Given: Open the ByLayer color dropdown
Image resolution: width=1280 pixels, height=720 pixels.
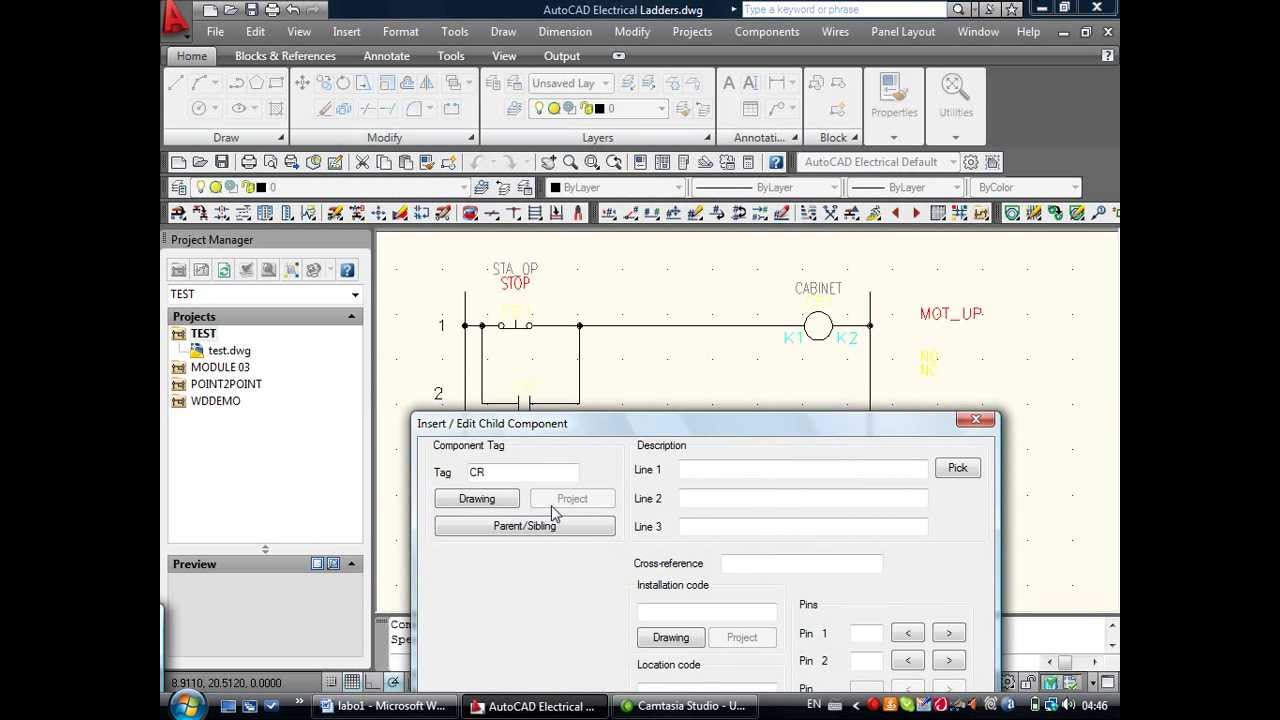Looking at the screenshot, I should 616,188.
